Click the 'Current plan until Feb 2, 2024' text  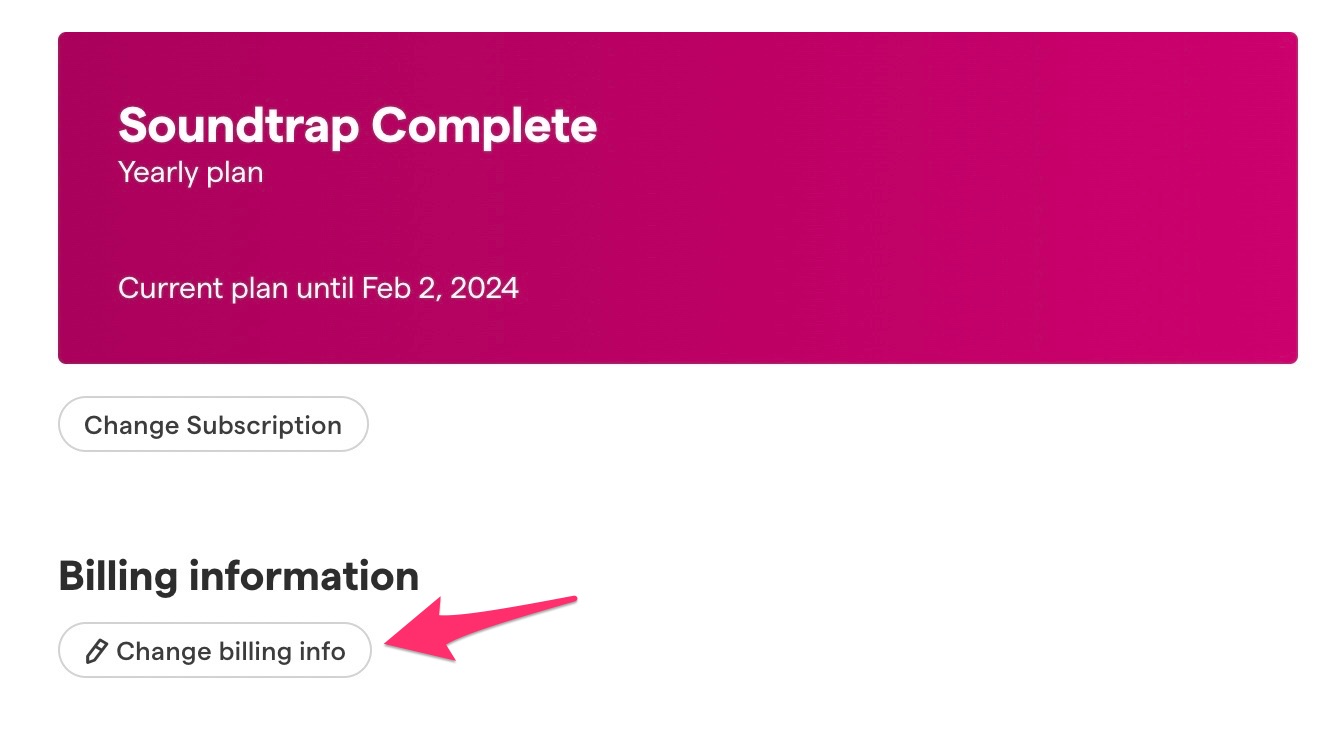318,288
